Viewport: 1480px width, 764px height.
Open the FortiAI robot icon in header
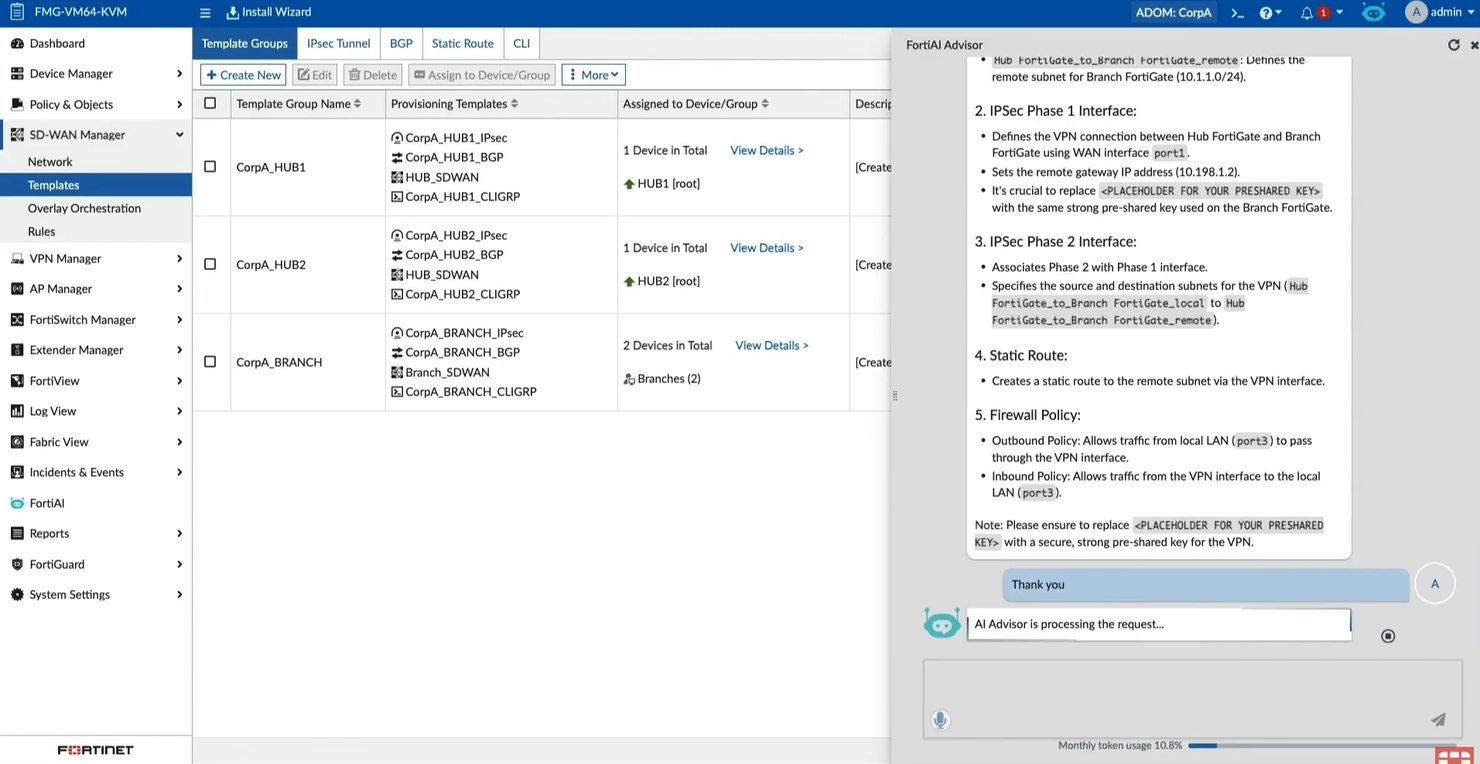click(x=1373, y=13)
